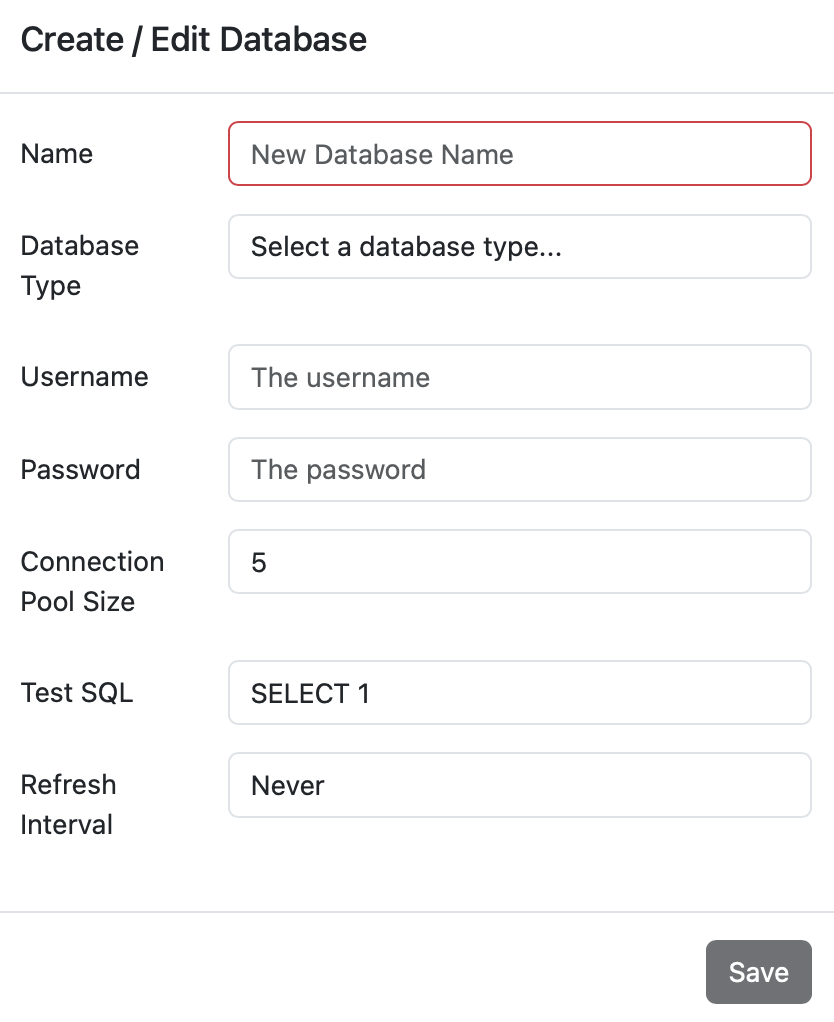Change the Refresh Interval from Never

[x=519, y=785]
